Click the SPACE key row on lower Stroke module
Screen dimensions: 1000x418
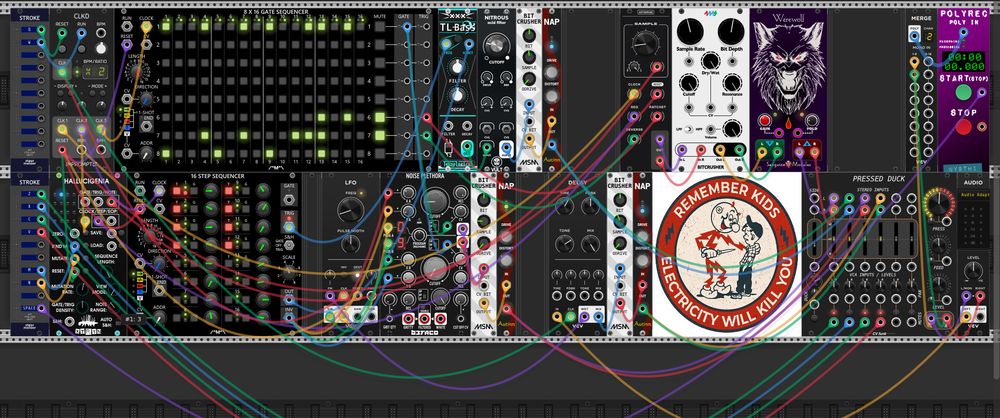pos(30,309)
